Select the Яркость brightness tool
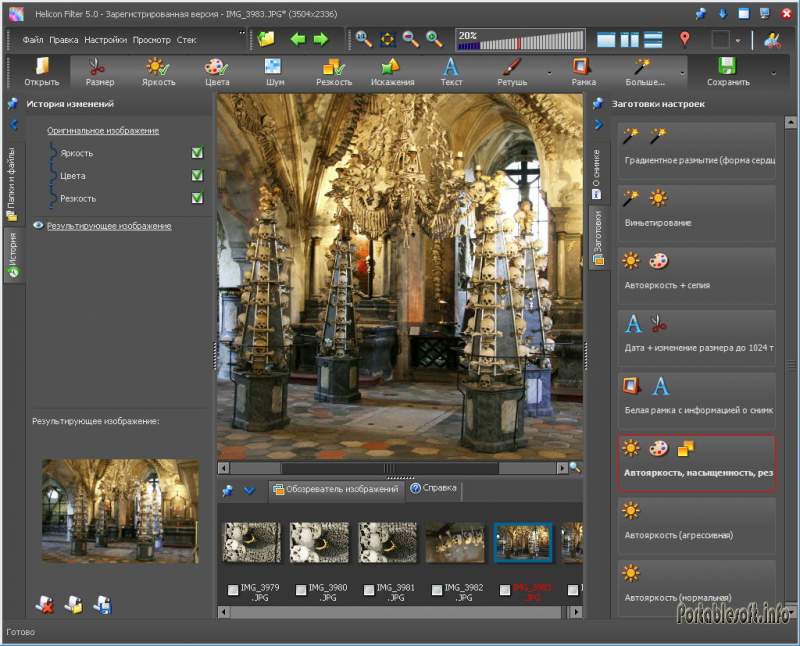 click(158, 72)
